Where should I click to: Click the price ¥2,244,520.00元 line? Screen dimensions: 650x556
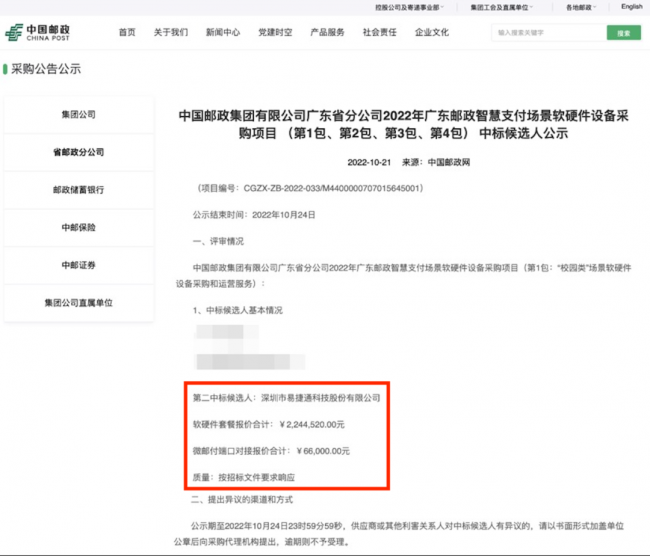pos(269,425)
